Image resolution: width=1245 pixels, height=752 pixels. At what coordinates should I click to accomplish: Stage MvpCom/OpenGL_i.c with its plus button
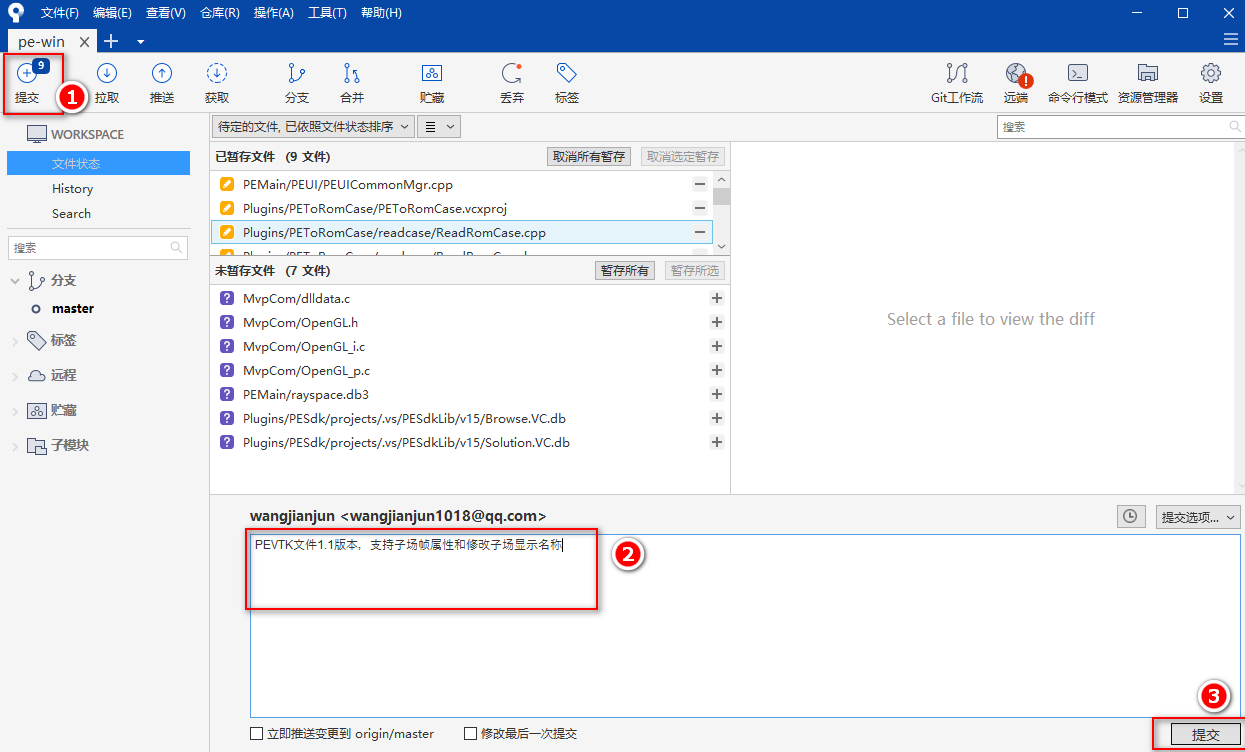pos(716,346)
